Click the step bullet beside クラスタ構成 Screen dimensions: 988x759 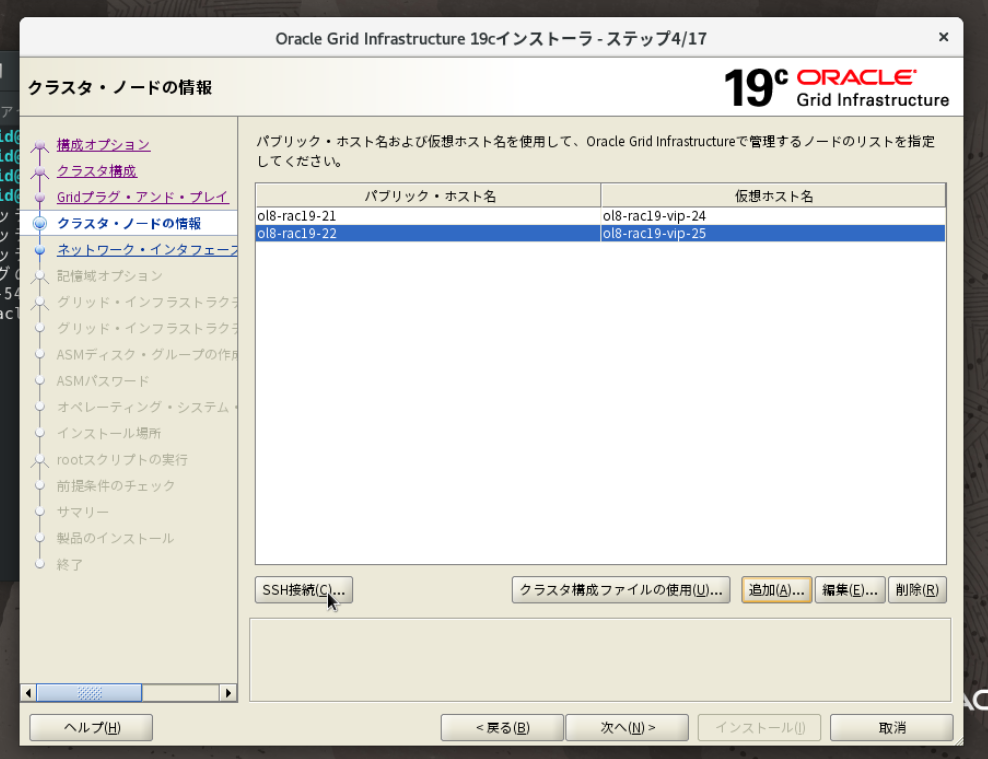click(40, 171)
